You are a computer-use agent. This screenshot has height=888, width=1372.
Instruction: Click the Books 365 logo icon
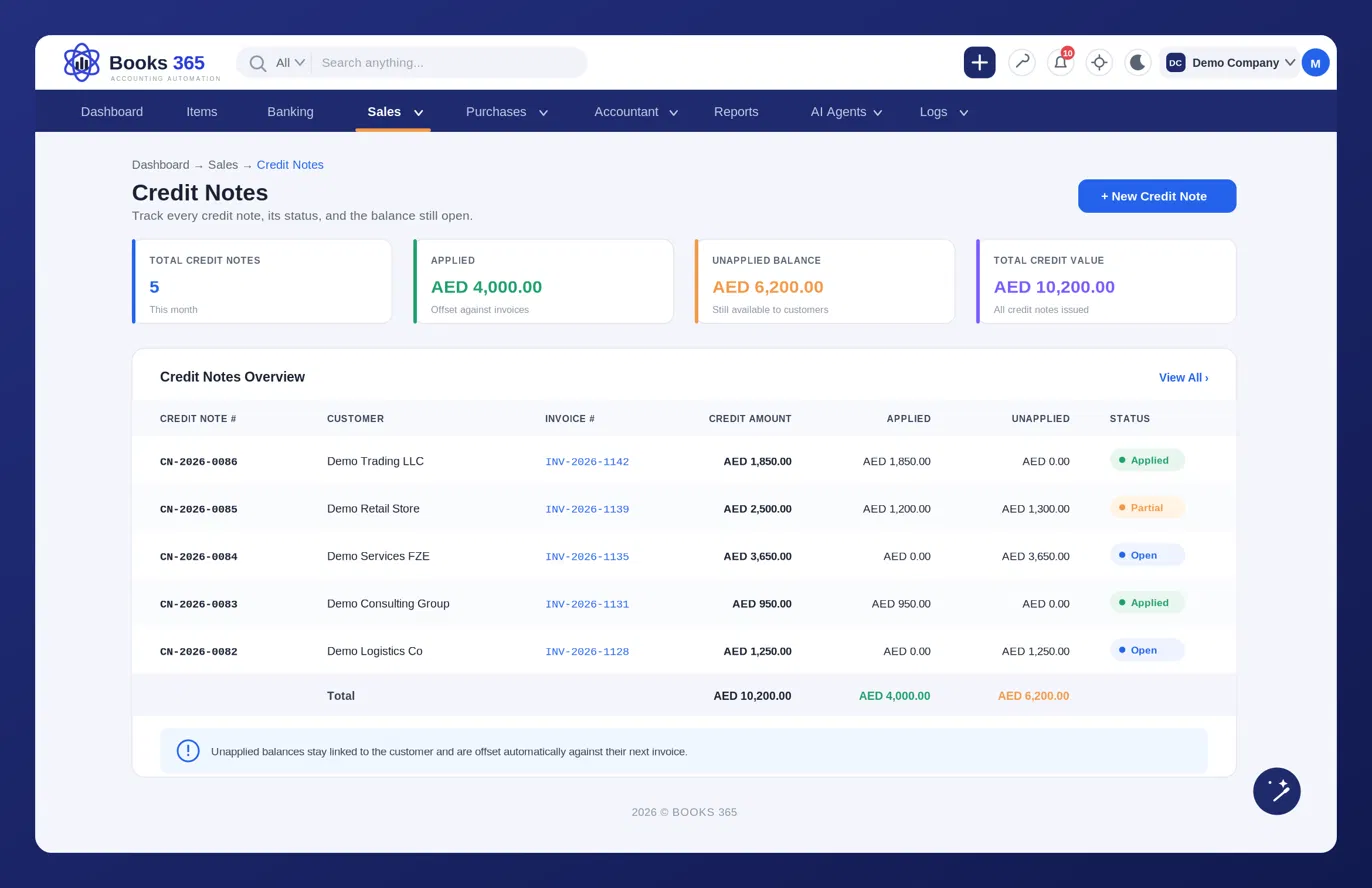point(82,62)
